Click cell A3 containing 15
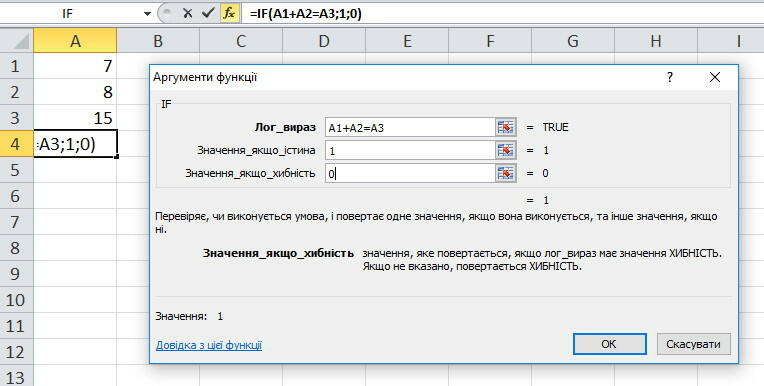This screenshot has width=764, height=386. pos(75,117)
